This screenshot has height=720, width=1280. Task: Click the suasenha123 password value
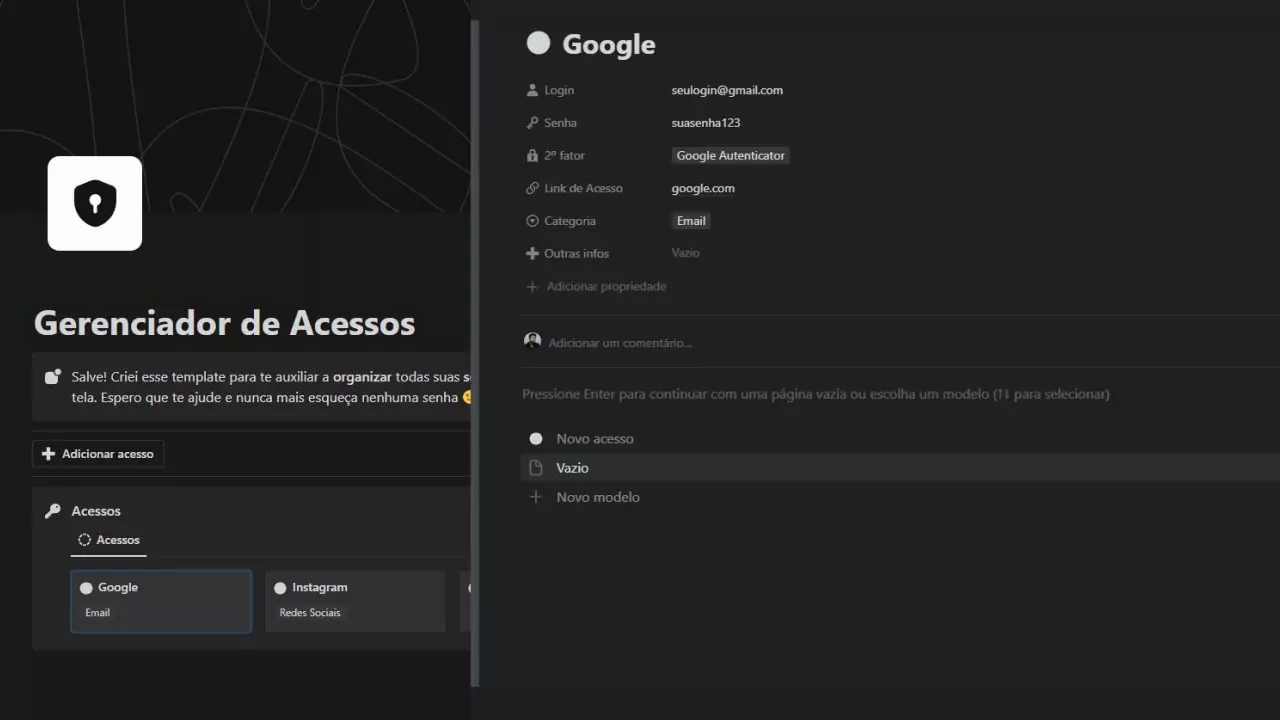706,123
